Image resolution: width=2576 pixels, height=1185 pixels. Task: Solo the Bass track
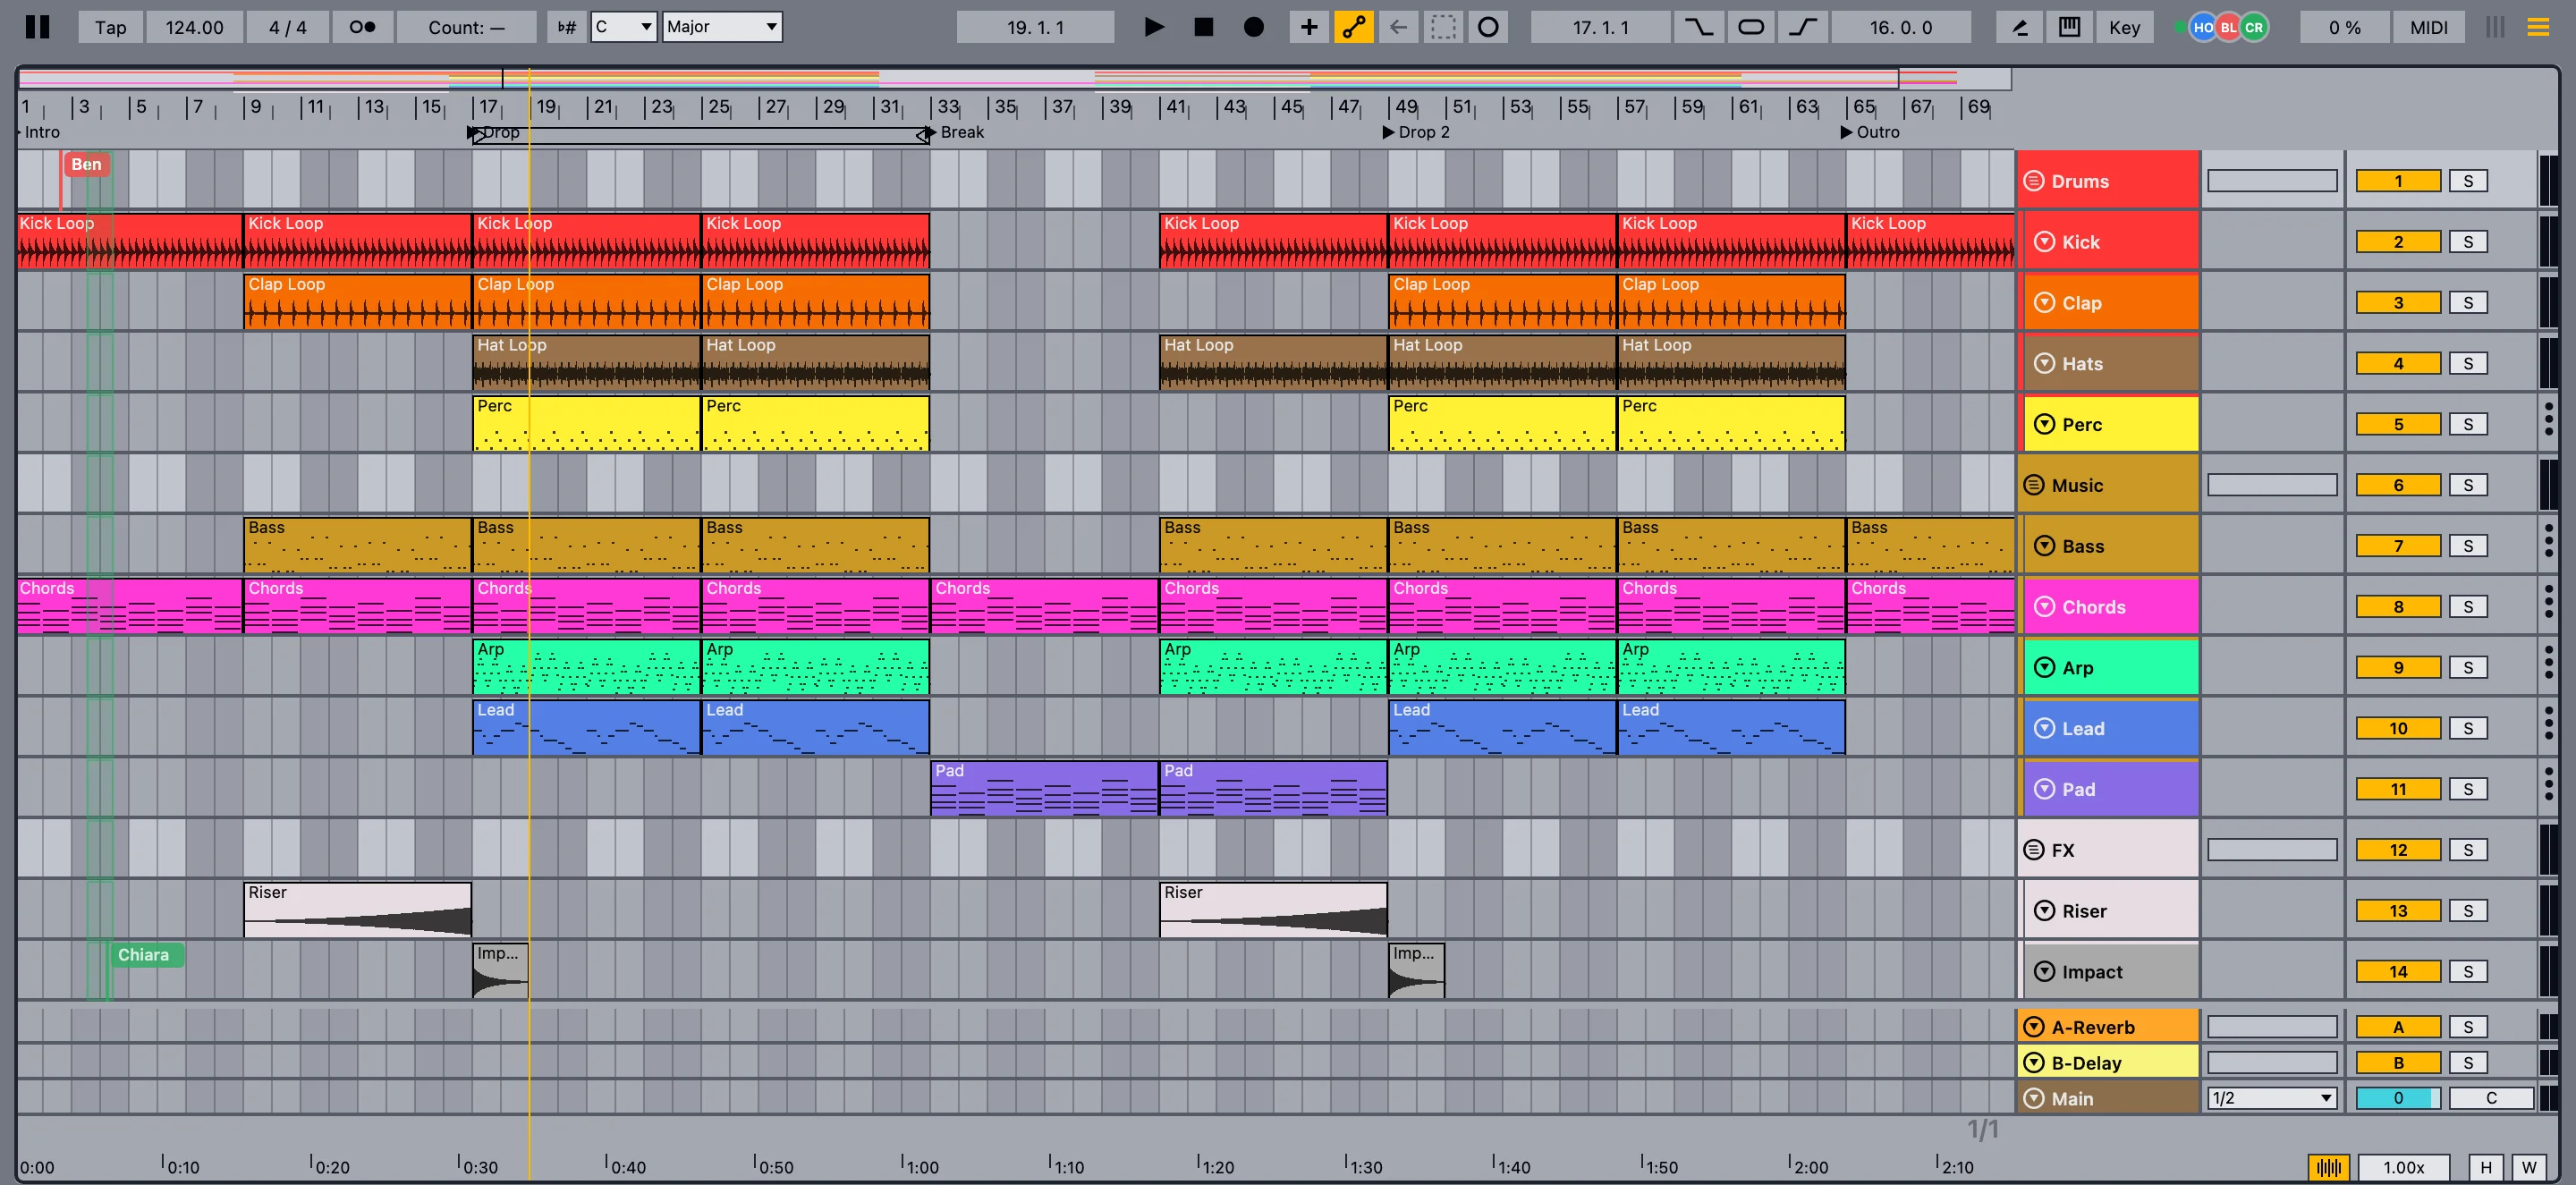2468,546
